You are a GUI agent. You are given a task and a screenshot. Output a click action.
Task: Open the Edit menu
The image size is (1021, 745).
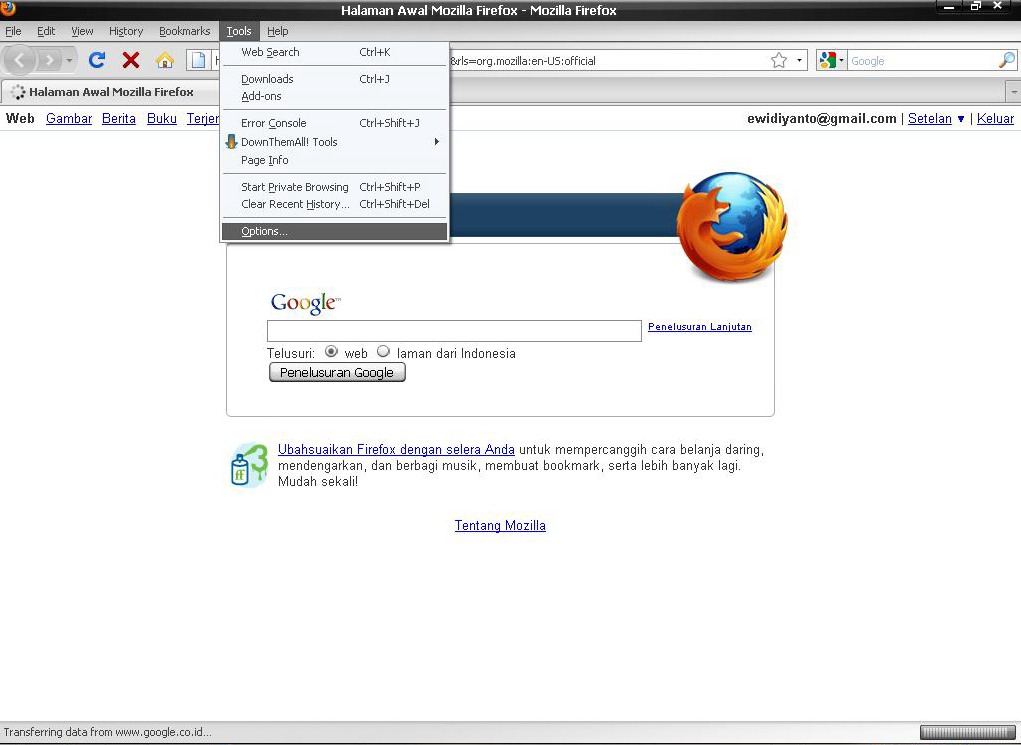(46, 31)
